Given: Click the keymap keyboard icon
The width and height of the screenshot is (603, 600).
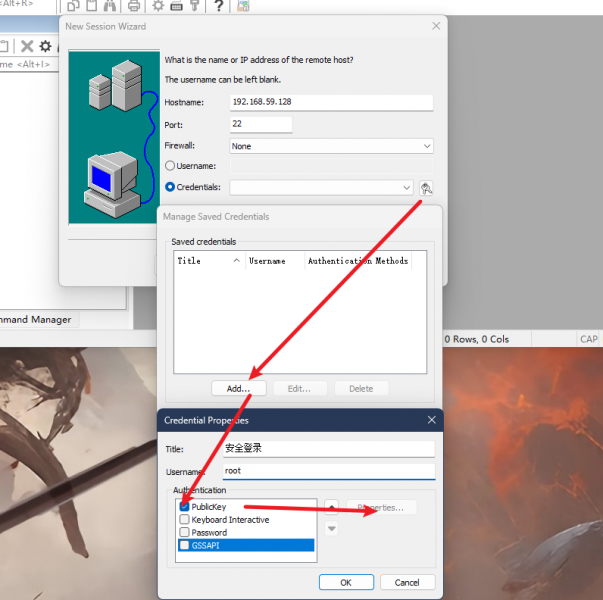Looking at the screenshot, I should (176, 6).
